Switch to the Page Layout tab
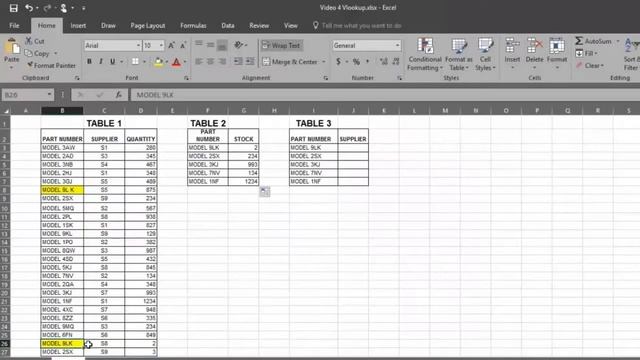This screenshot has width=640, height=360. tap(148, 25)
